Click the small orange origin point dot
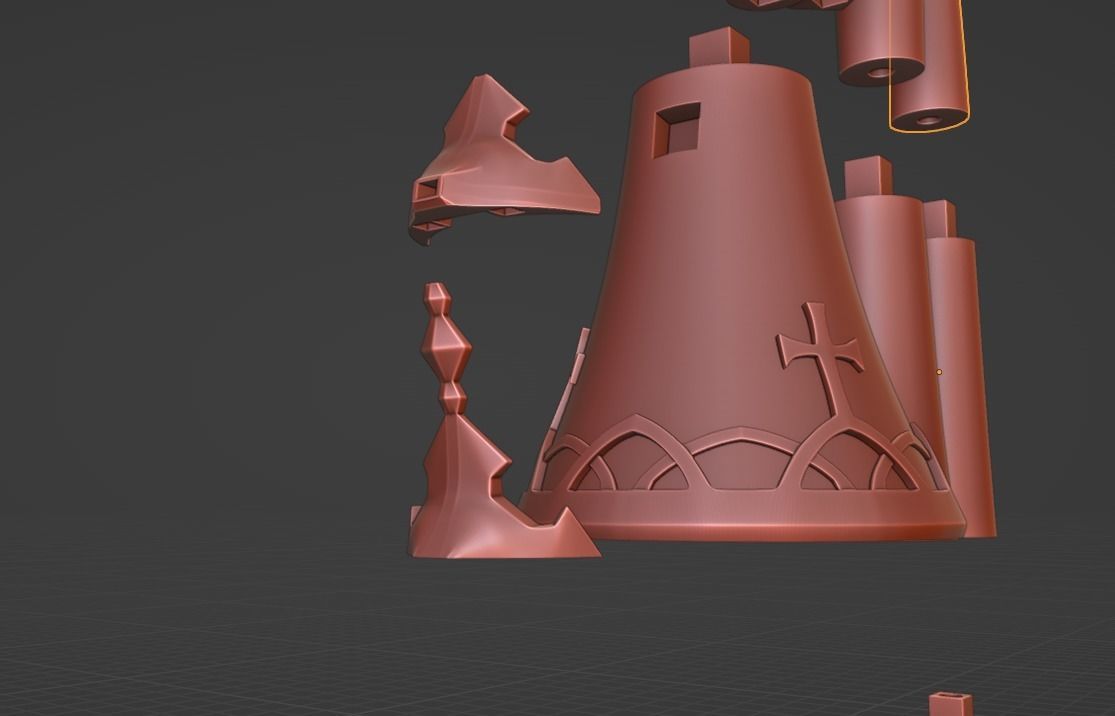 [939, 372]
